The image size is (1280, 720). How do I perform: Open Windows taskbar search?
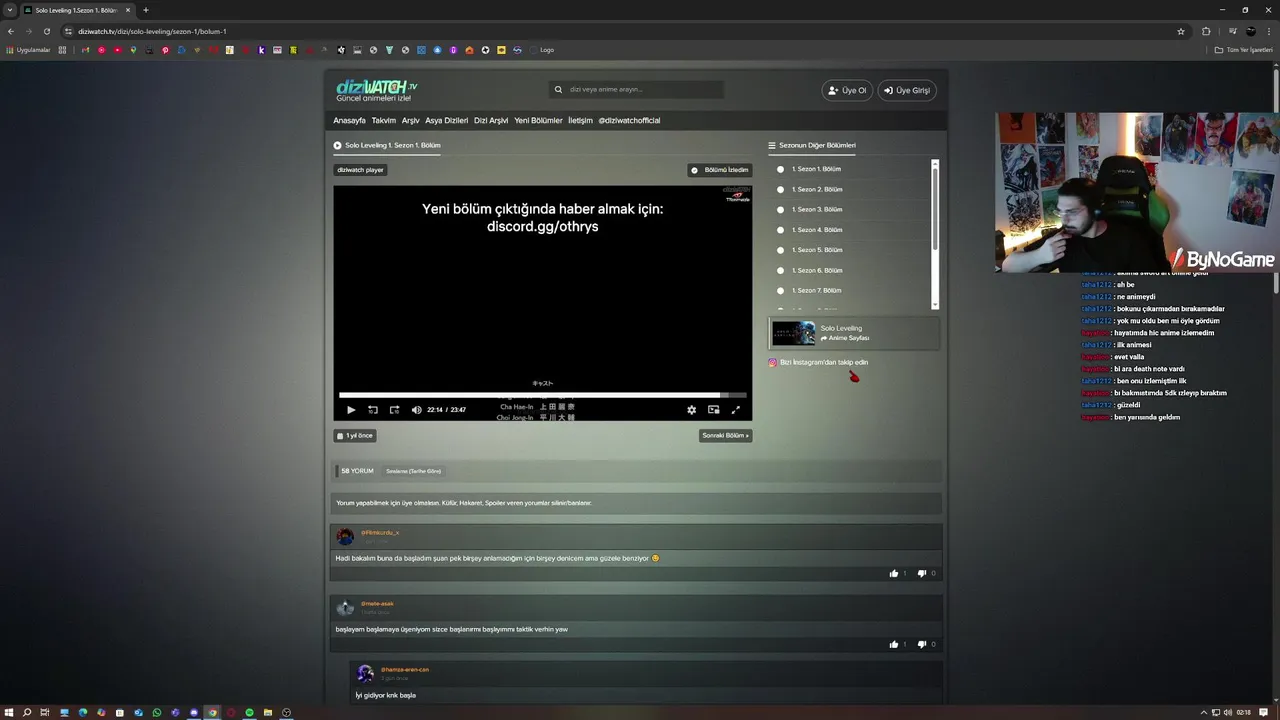pyautogui.click(x=27, y=712)
